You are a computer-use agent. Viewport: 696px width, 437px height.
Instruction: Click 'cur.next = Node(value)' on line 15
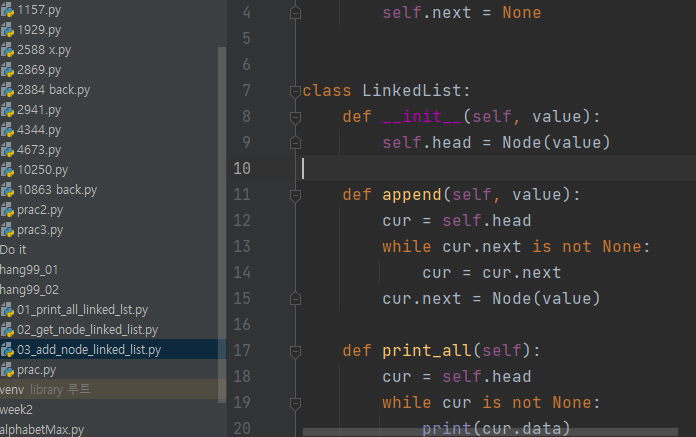[x=491, y=298]
